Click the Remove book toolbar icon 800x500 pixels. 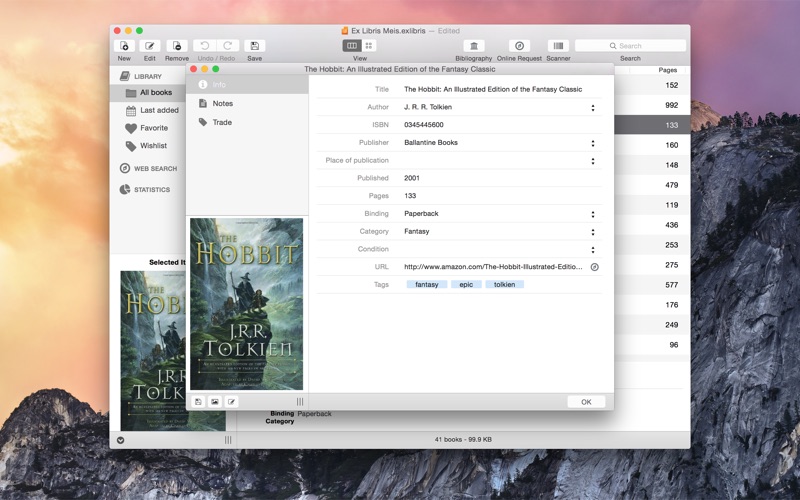177,46
